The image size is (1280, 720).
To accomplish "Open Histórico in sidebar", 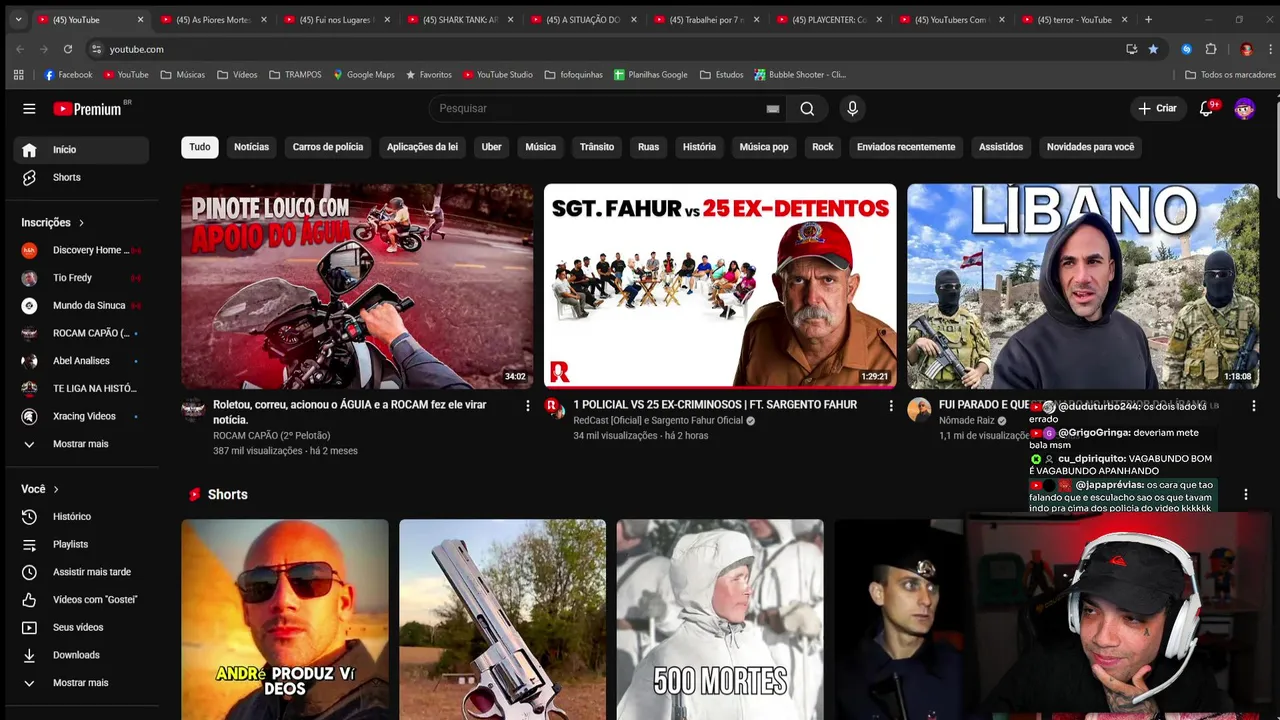I will click(81, 516).
